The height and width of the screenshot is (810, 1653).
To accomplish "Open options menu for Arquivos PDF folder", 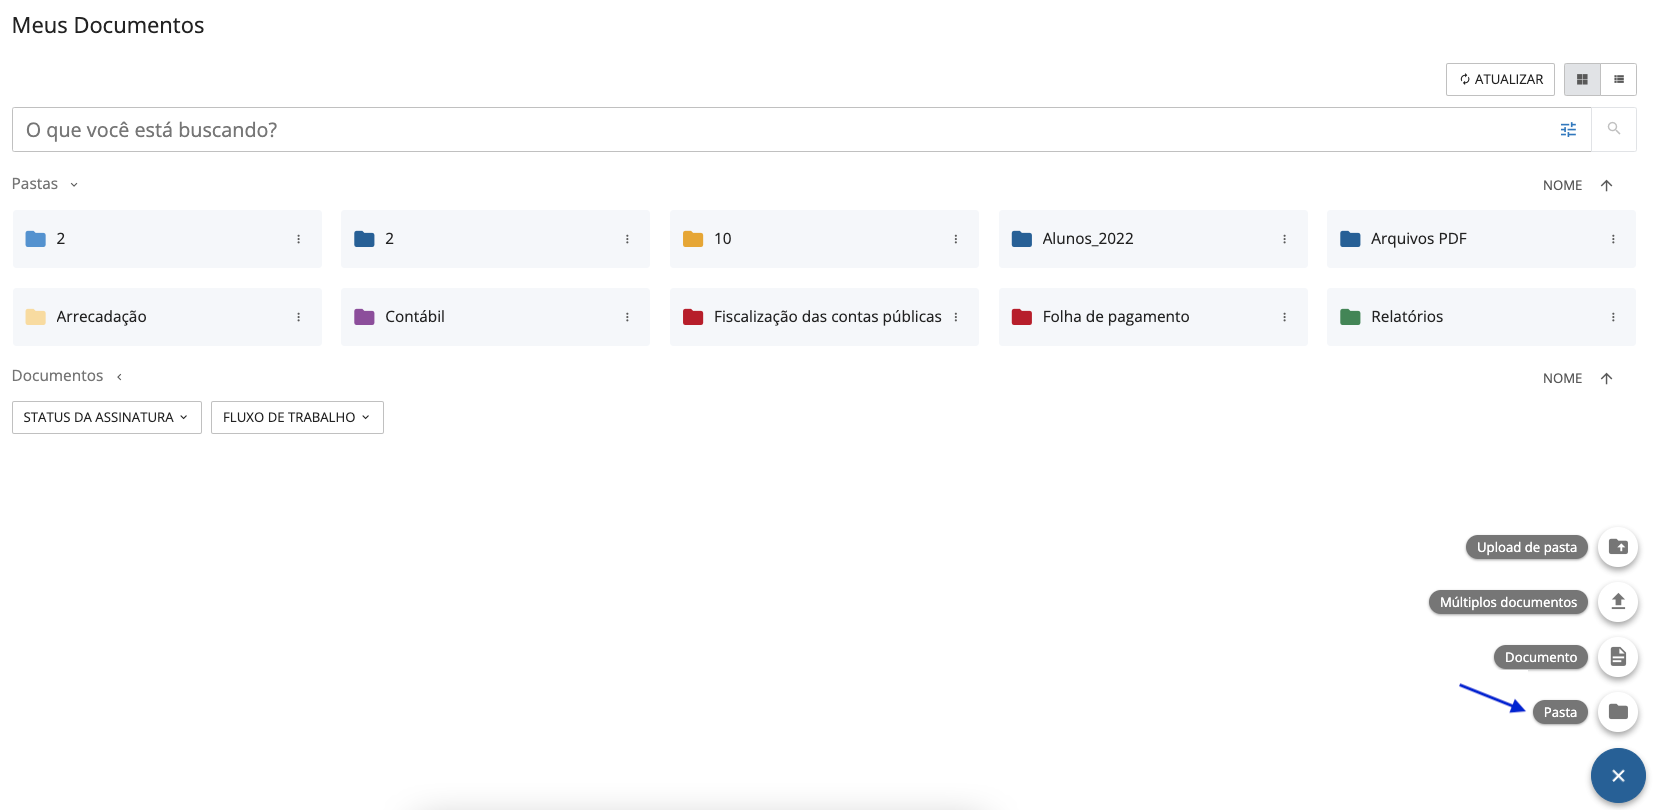I will 1613,239.
